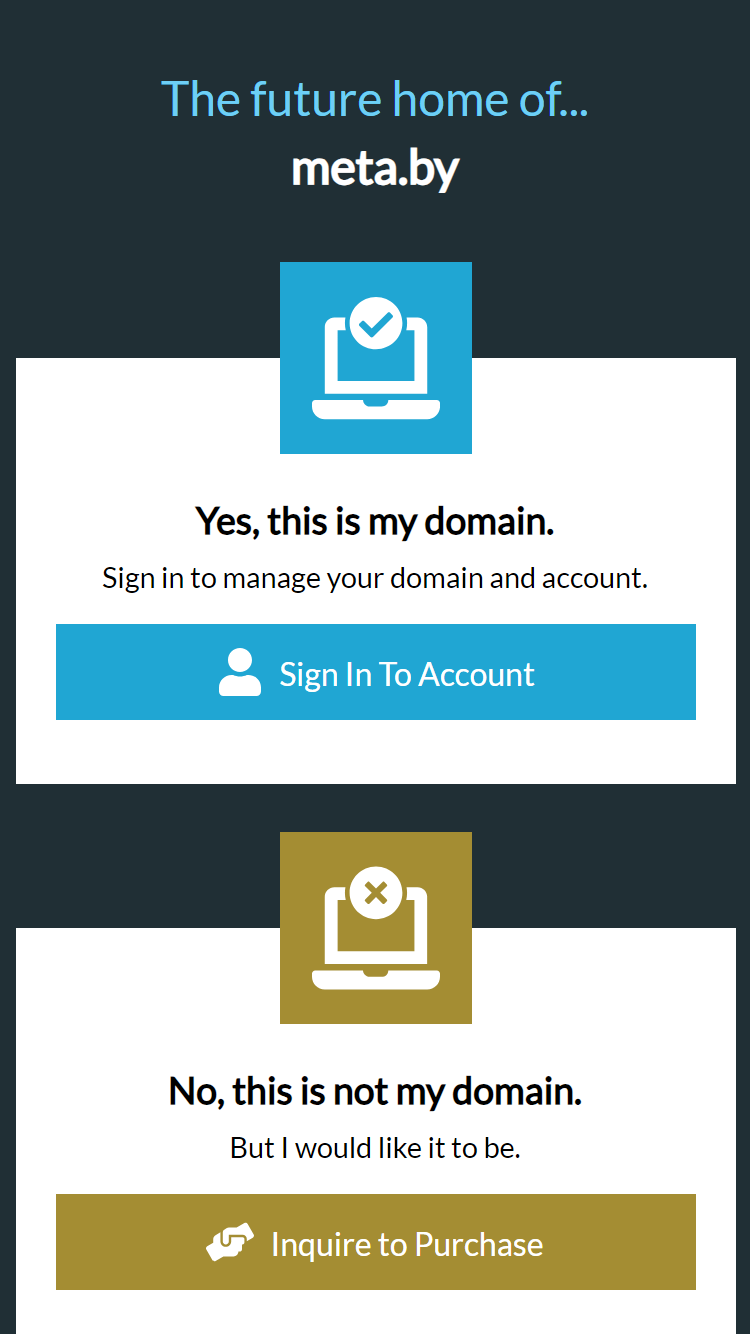Click the user silhouette icon in the sign-in button
This screenshot has height=1334, width=750.
click(240, 673)
